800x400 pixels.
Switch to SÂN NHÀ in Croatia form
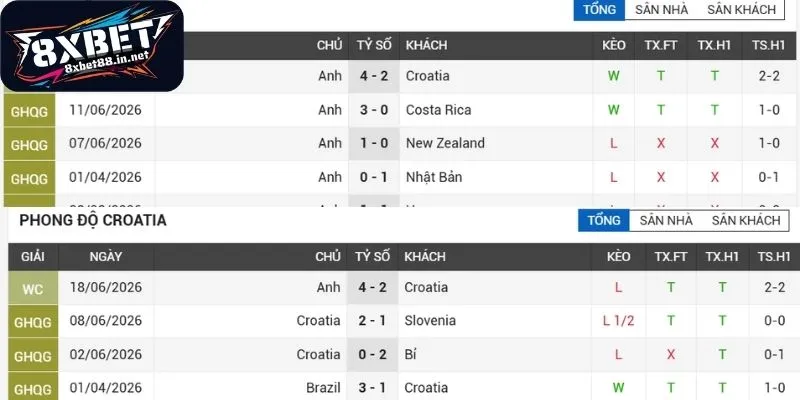tap(666, 220)
